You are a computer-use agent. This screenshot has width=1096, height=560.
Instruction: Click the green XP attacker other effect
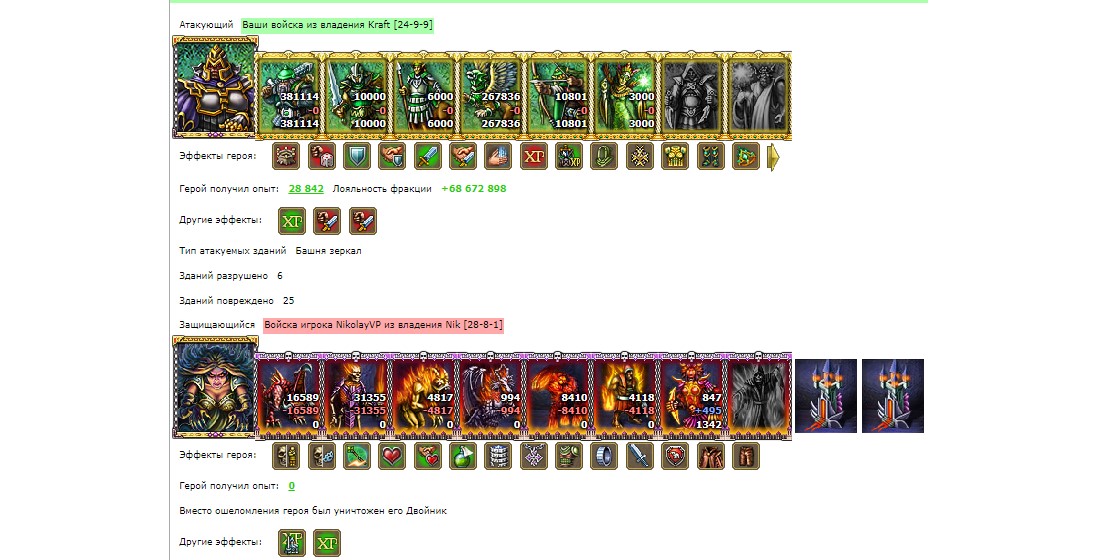pos(291,221)
